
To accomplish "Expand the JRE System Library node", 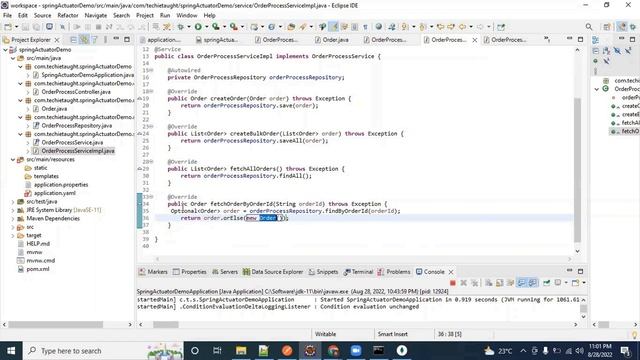I will click(x=13, y=210).
